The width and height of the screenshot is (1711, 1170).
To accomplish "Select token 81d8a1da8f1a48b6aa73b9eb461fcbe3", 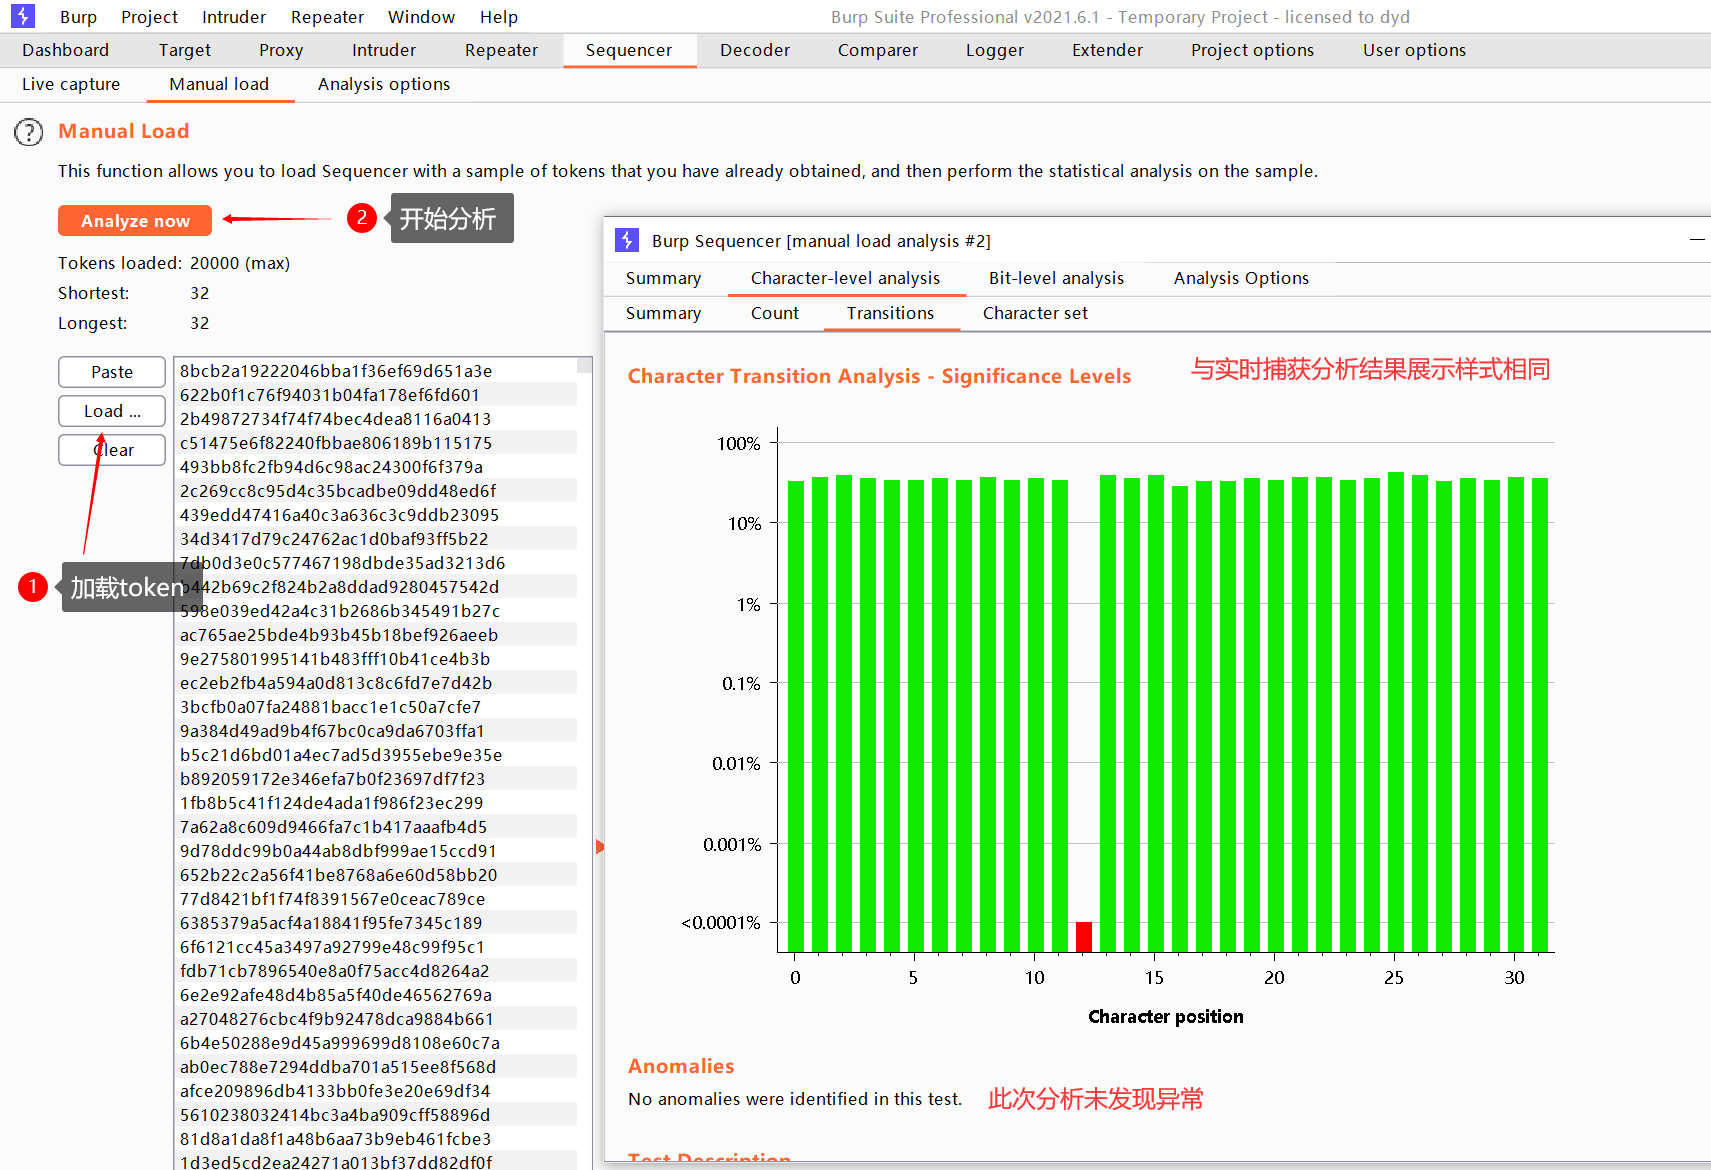I will pos(376,1139).
